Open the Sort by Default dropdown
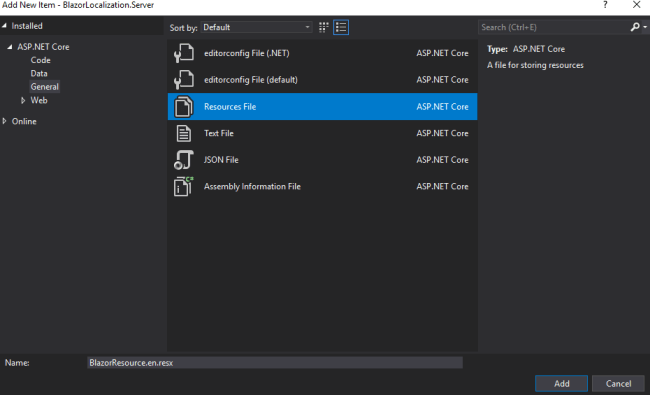Screen dimensions: 650x395 tap(256, 27)
